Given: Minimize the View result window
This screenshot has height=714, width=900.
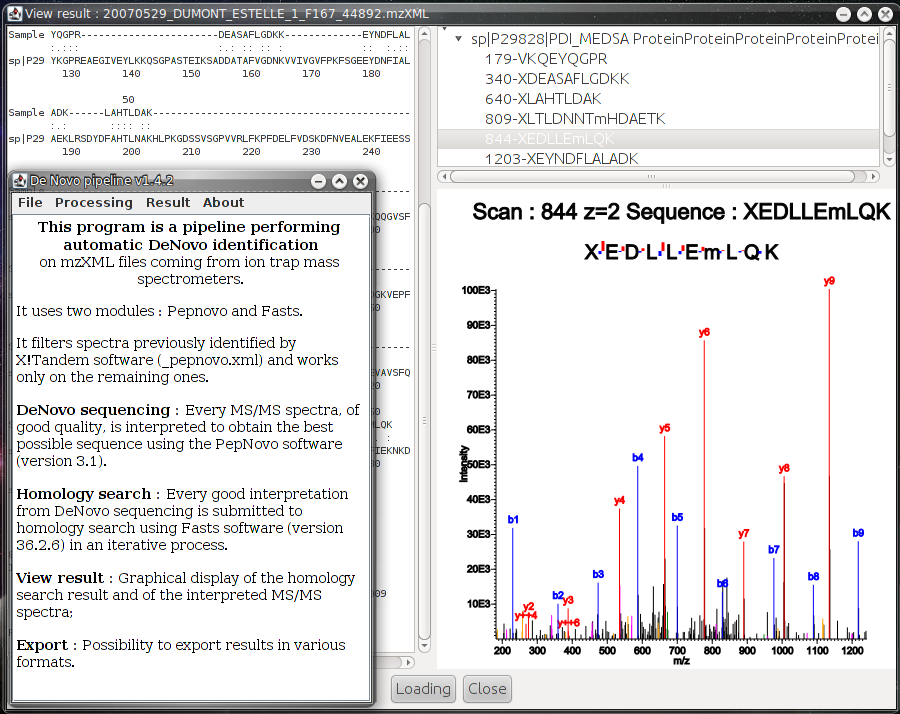Looking at the screenshot, I should pos(845,13).
